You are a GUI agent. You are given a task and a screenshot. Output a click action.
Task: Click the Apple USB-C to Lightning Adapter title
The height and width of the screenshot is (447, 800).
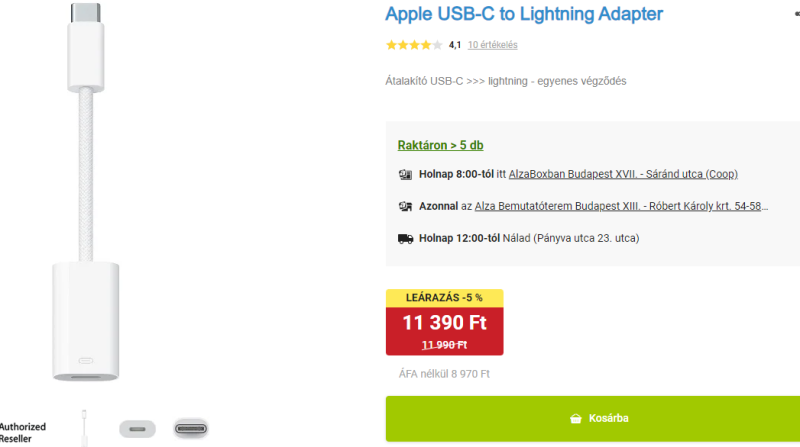click(523, 14)
